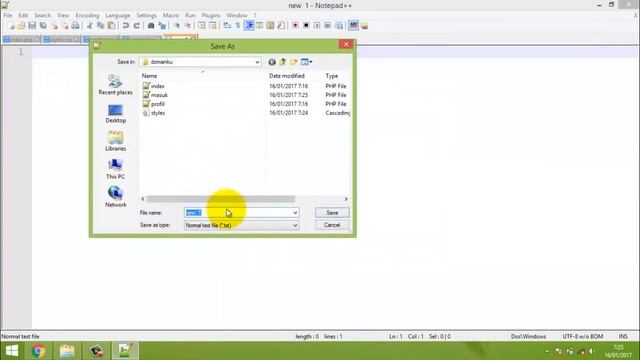Click the Start Recording macro icon
This screenshot has width=640, height=360.
pyautogui.click(x=295, y=26)
